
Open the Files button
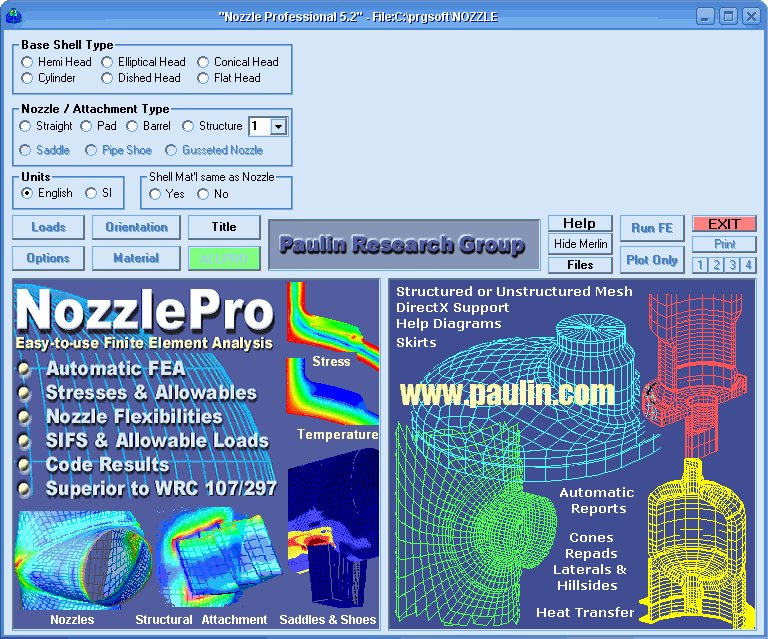tap(580, 265)
